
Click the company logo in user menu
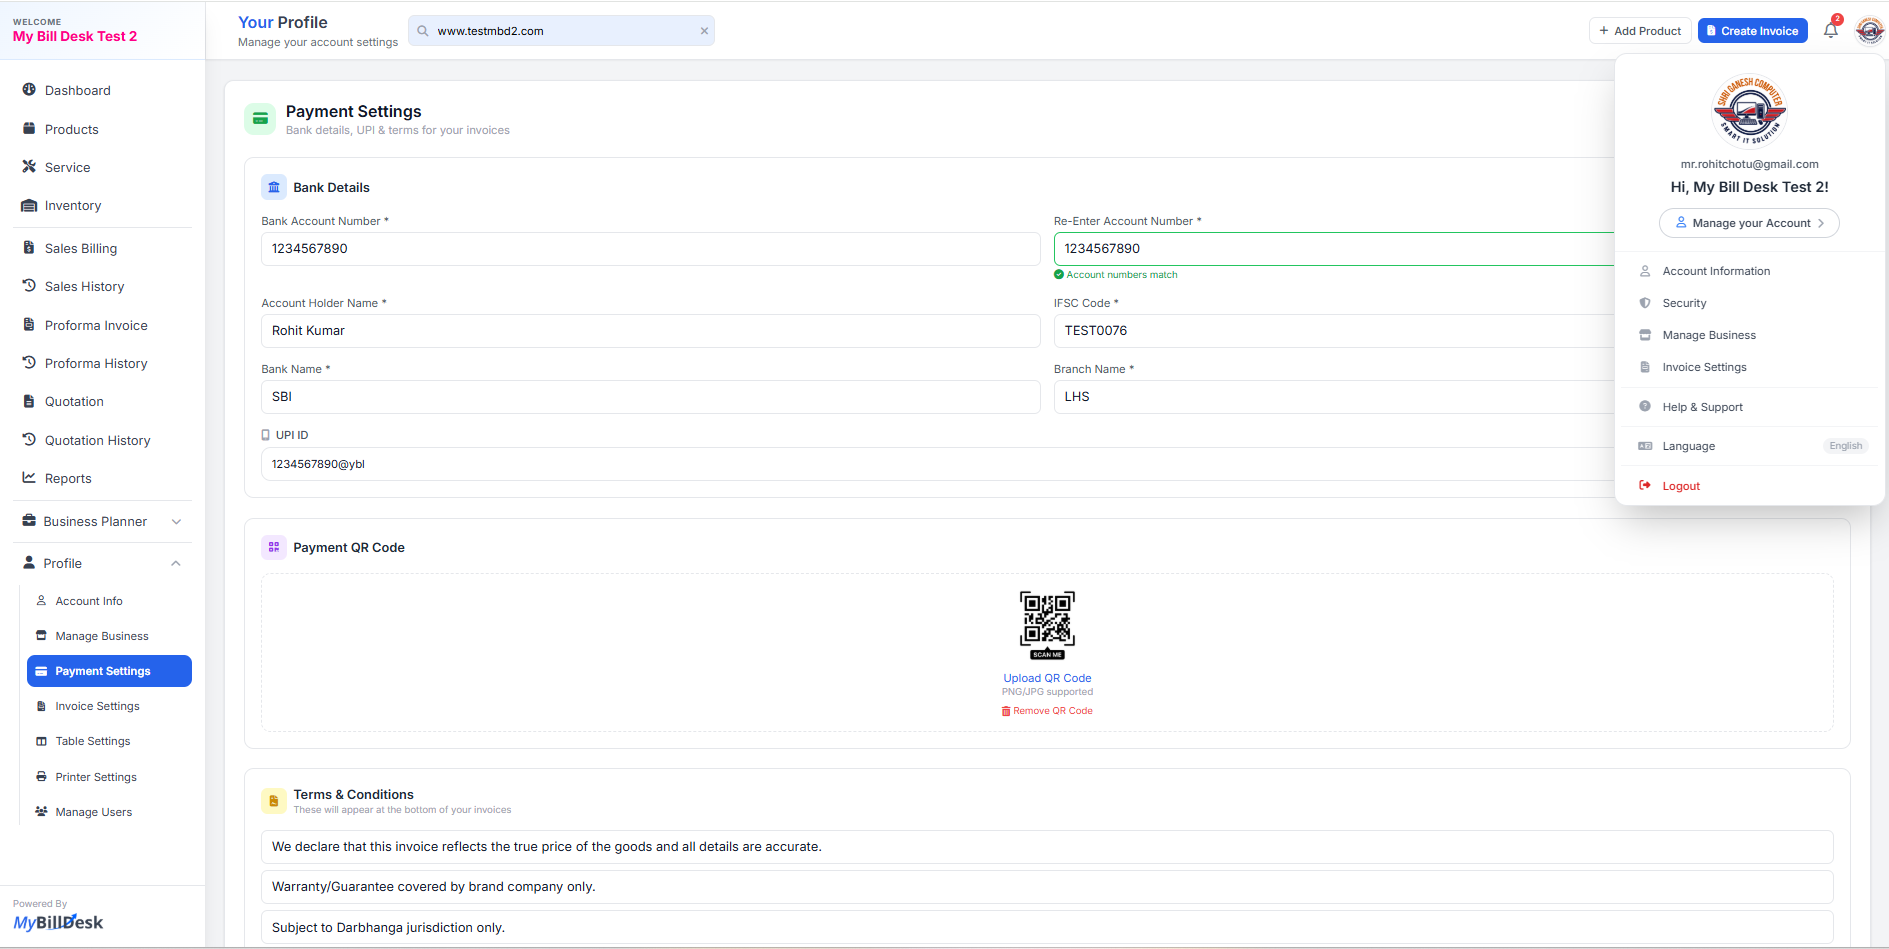point(1749,110)
